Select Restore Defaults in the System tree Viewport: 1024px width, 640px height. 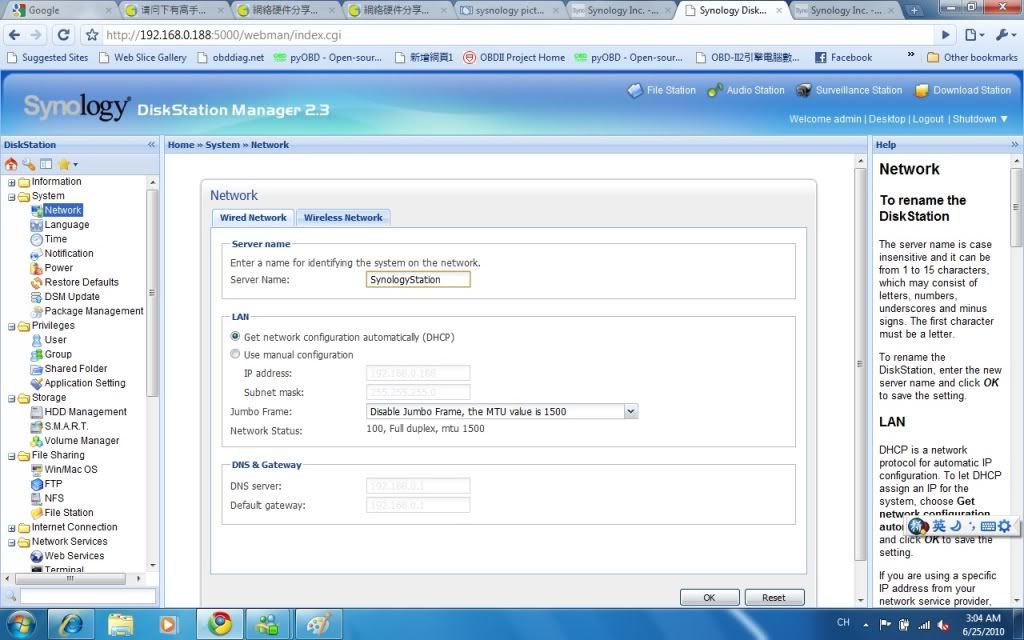point(81,283)
